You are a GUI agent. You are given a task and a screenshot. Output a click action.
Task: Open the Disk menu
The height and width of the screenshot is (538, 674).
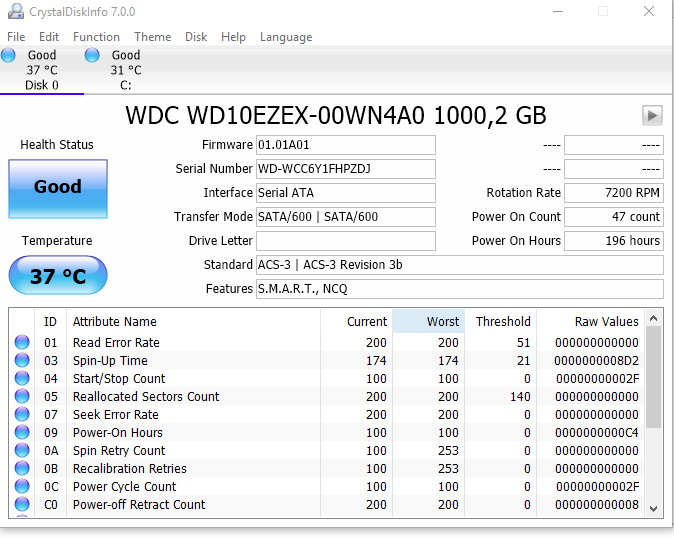(196, 37)
